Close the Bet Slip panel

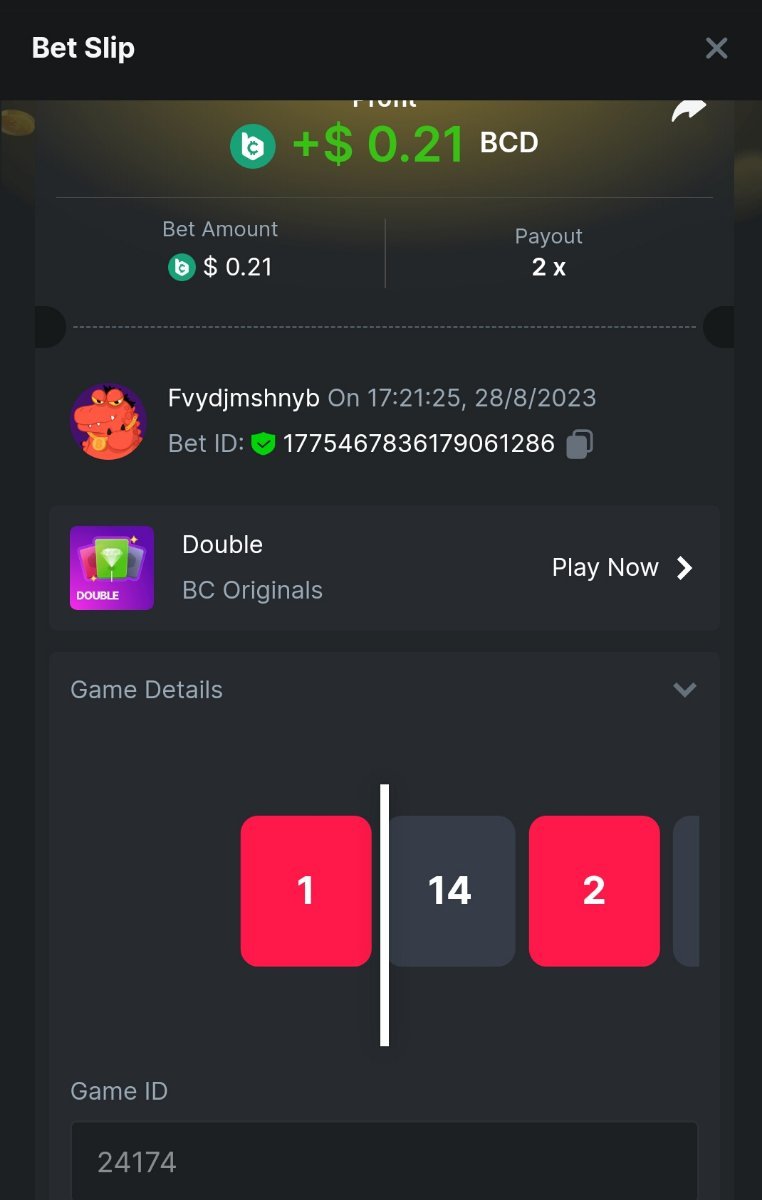point(716,48)
